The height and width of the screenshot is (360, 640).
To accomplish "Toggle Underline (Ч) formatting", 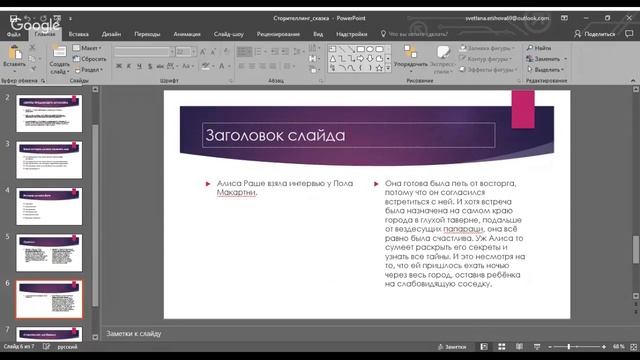I will [139, 66].
